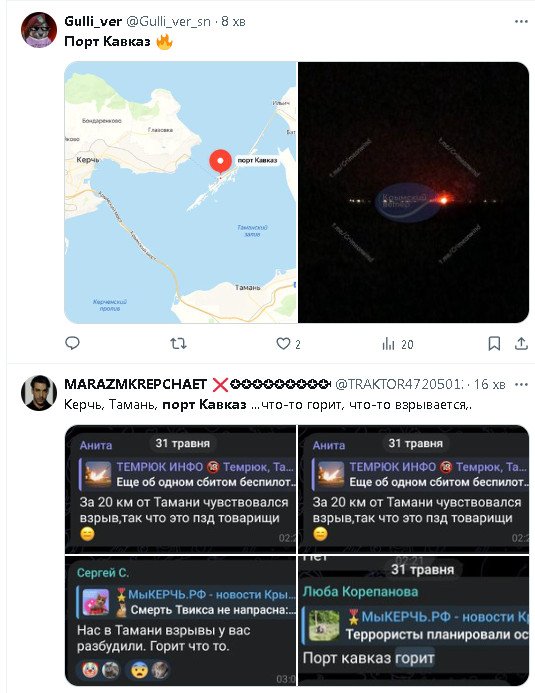Open the top-left Анита chat screenshot

click(x=180, y=489)
